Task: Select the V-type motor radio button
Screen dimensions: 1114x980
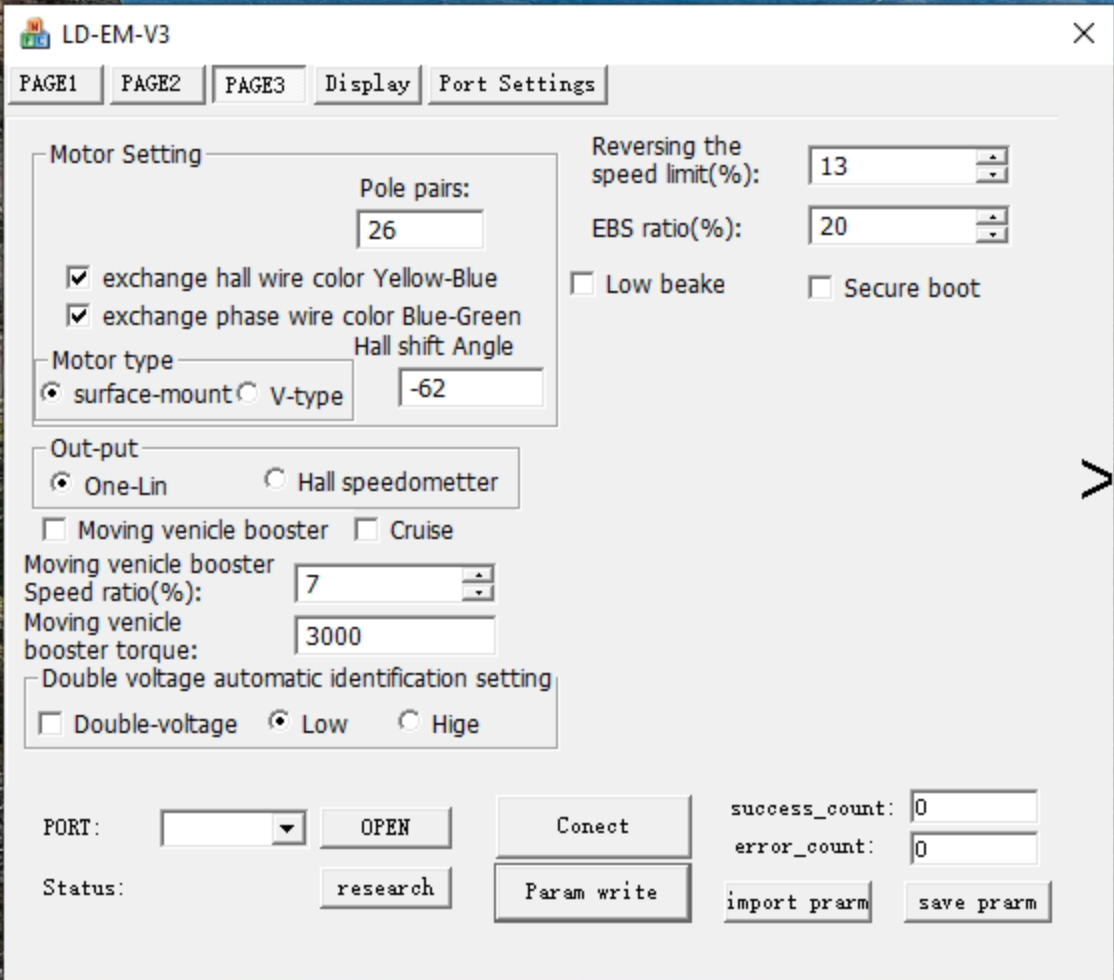Action: [x=248, y=395]
